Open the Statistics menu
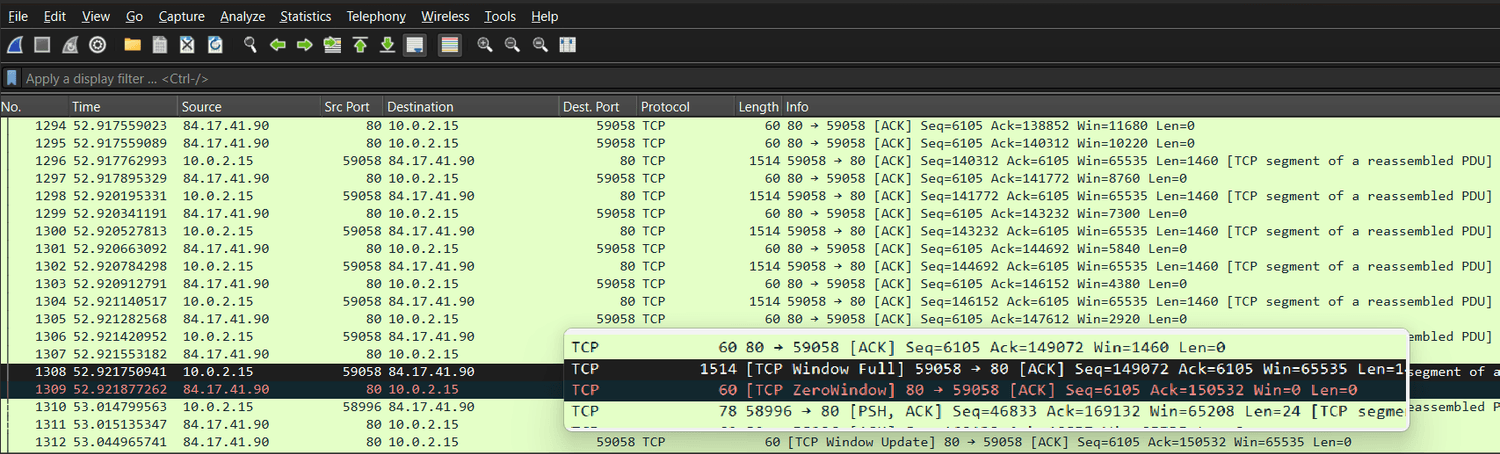Viewport: 1500px width, 454px height. pyautogui.click(x=305, y=16)
